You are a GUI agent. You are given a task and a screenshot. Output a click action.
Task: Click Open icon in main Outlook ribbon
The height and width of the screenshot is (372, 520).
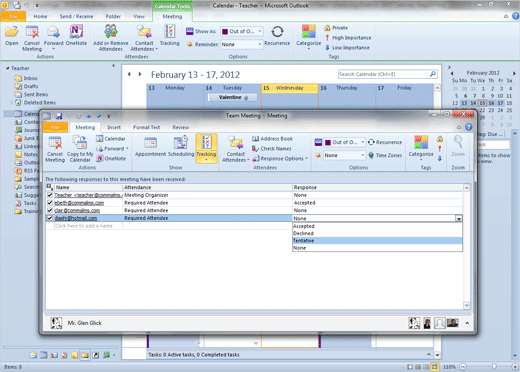[12, 35]
